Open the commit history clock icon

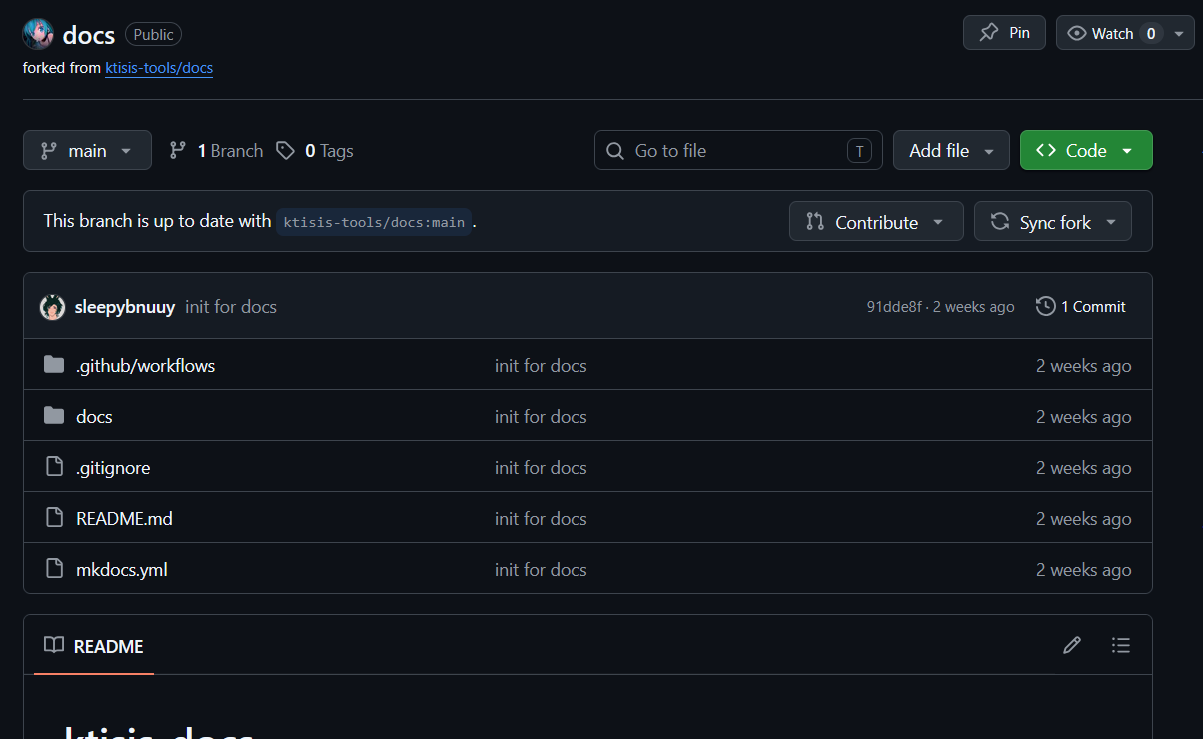[1046, 306]
